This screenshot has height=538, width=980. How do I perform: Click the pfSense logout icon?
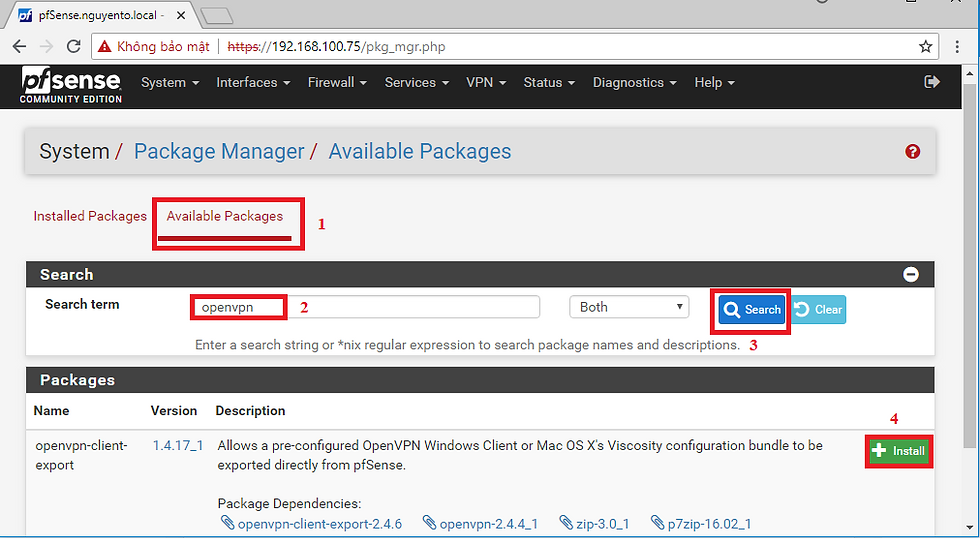click(932, 82)
